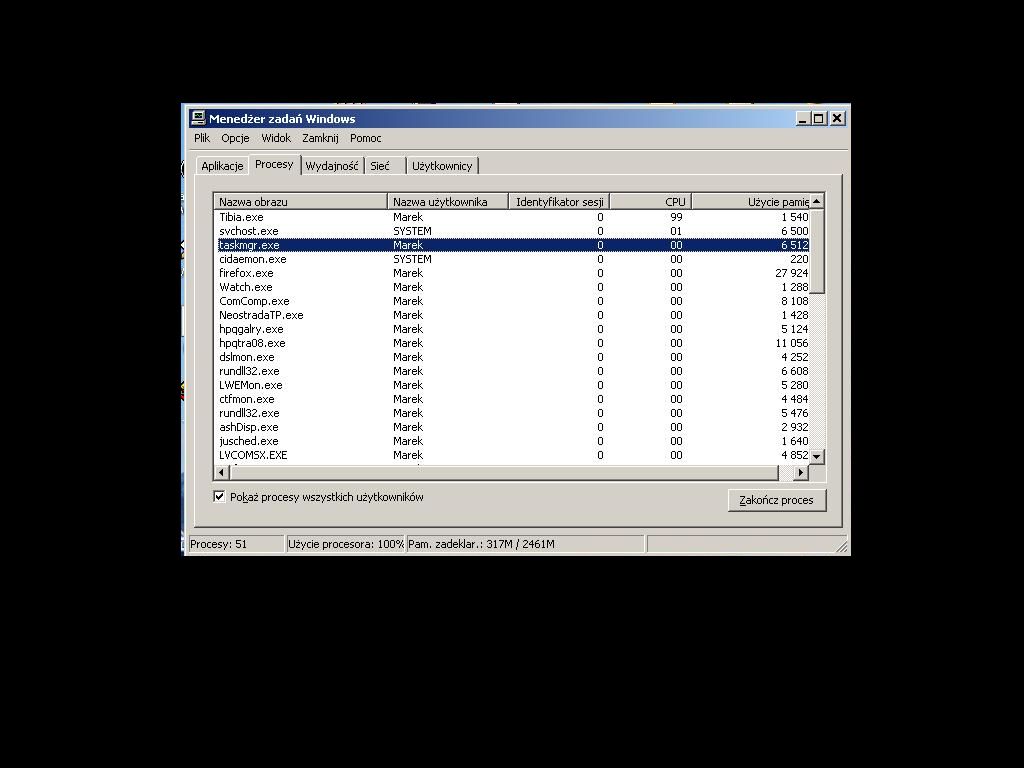Sort by Użycie pamięci column header
Image resolution: width=1024 pixels, height=768 pixels.
pos(750,202)
